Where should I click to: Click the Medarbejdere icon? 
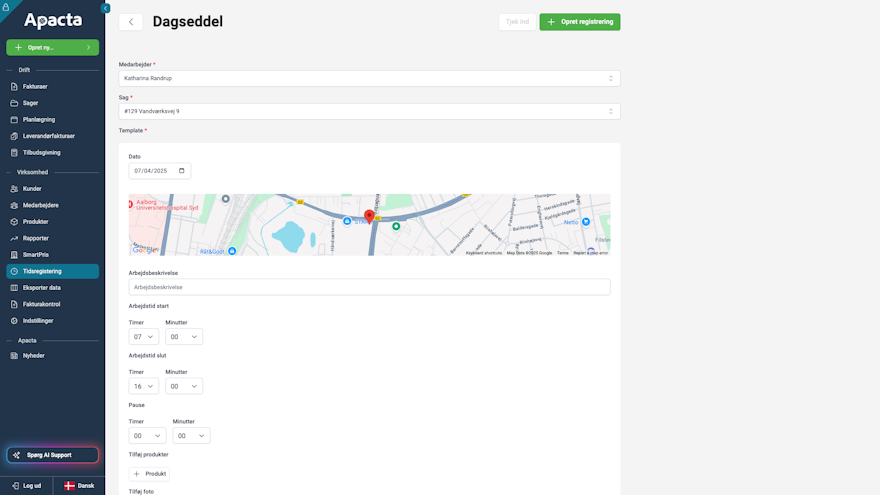[14, 205]
